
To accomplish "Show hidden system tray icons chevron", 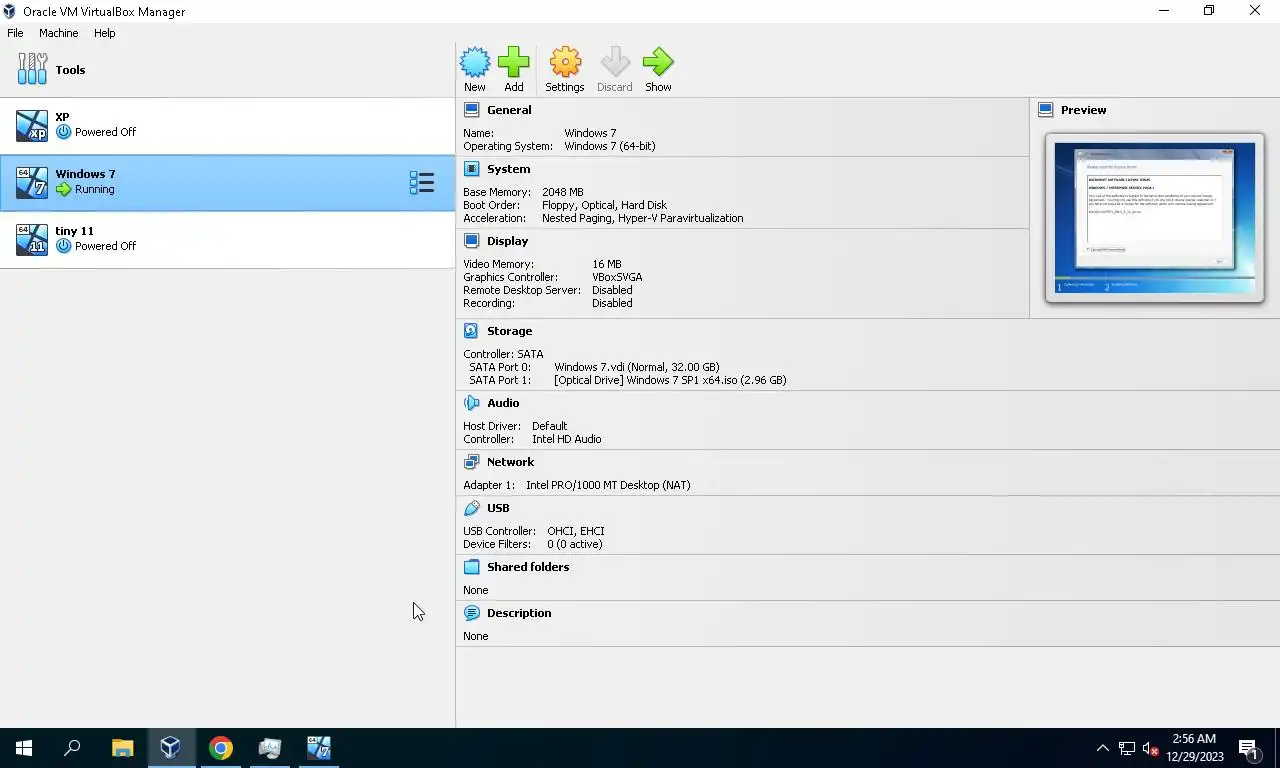I will click(x=1102, y=748).
